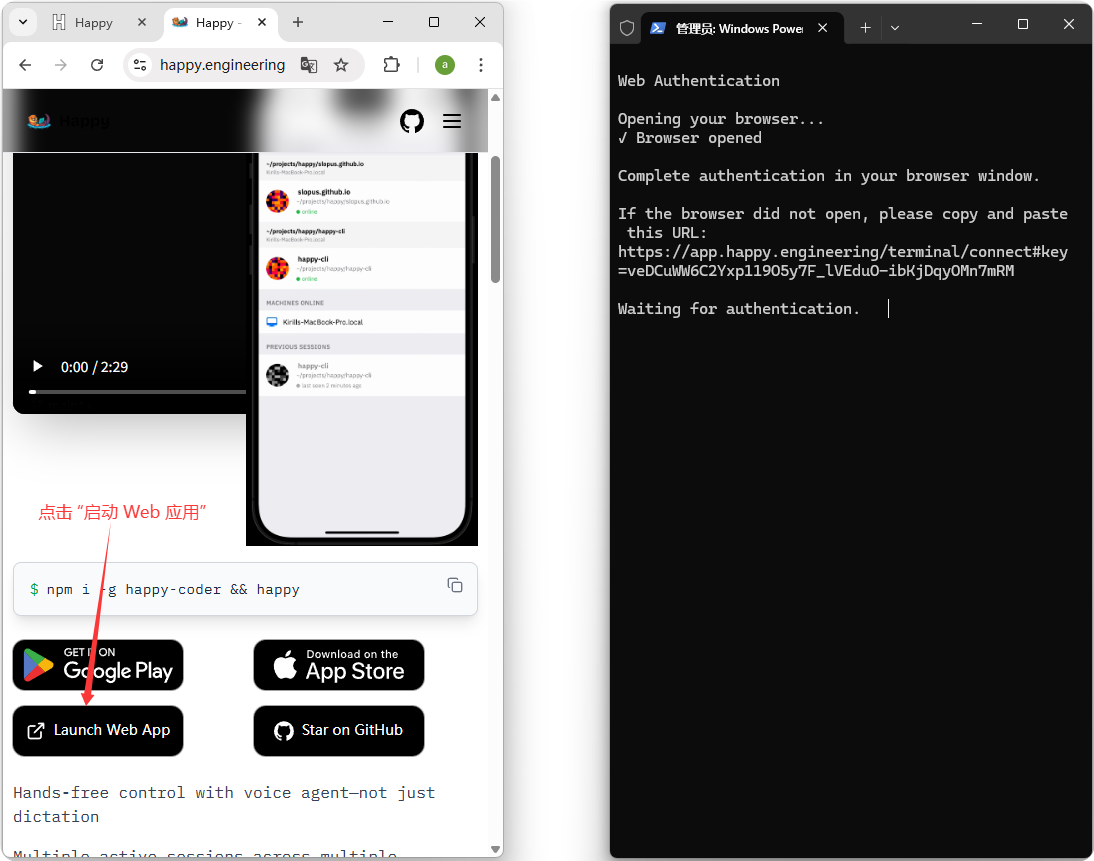Expand the Chrome tab search dropdown
This screenshot has width=1094, height=861.
point(22,22)
